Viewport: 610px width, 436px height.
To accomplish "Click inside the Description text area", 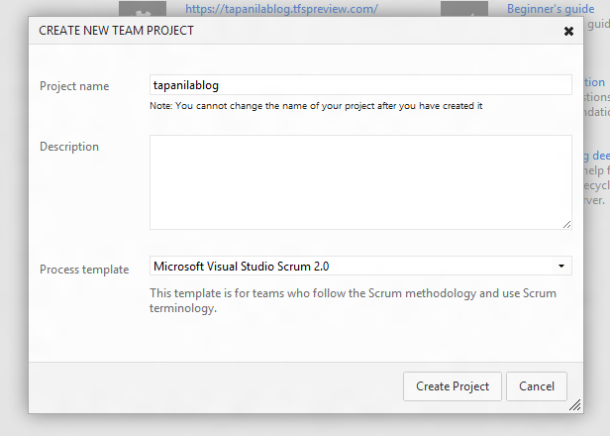I will [x=361, y=182].
